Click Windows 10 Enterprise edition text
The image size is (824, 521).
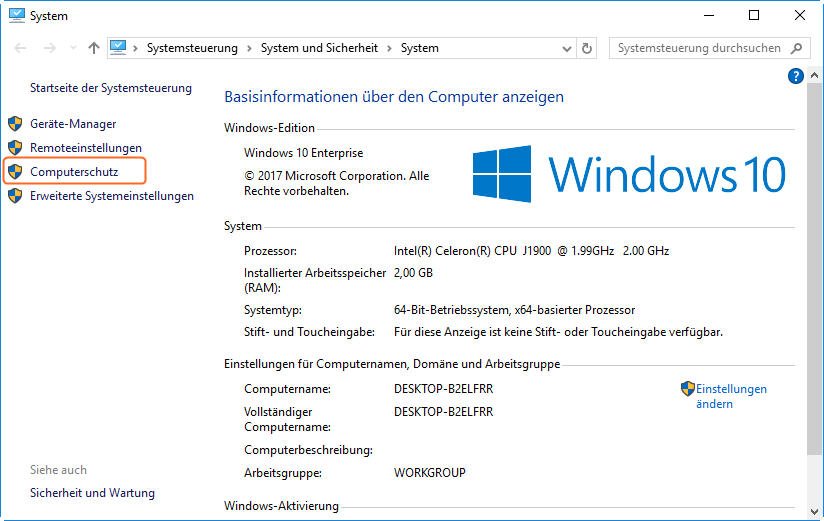click(x=303, y=153)
